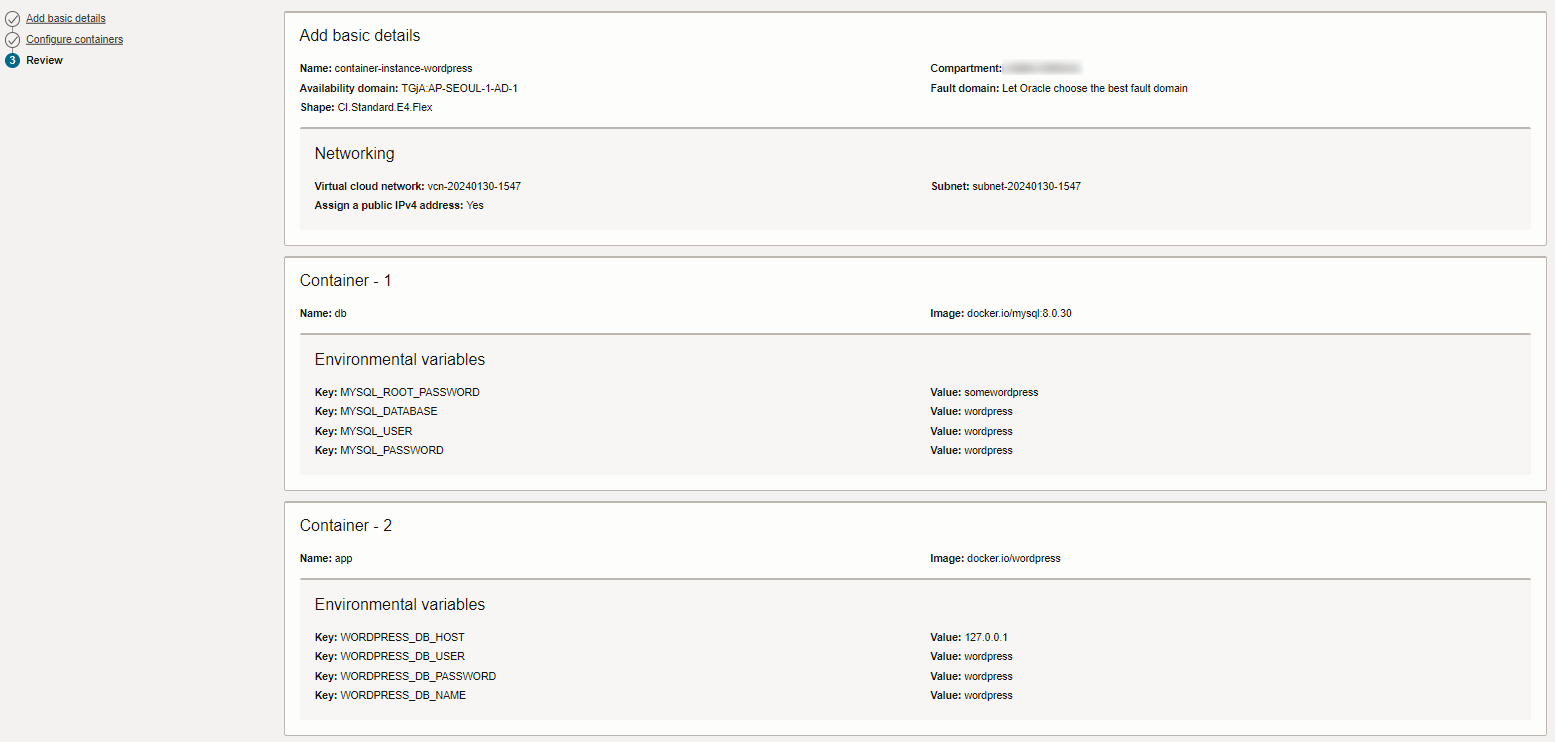Click the vcn-20240130-1547 network value
The height and width of the screenshot is (742, 1555).
[x=474, y=187]
